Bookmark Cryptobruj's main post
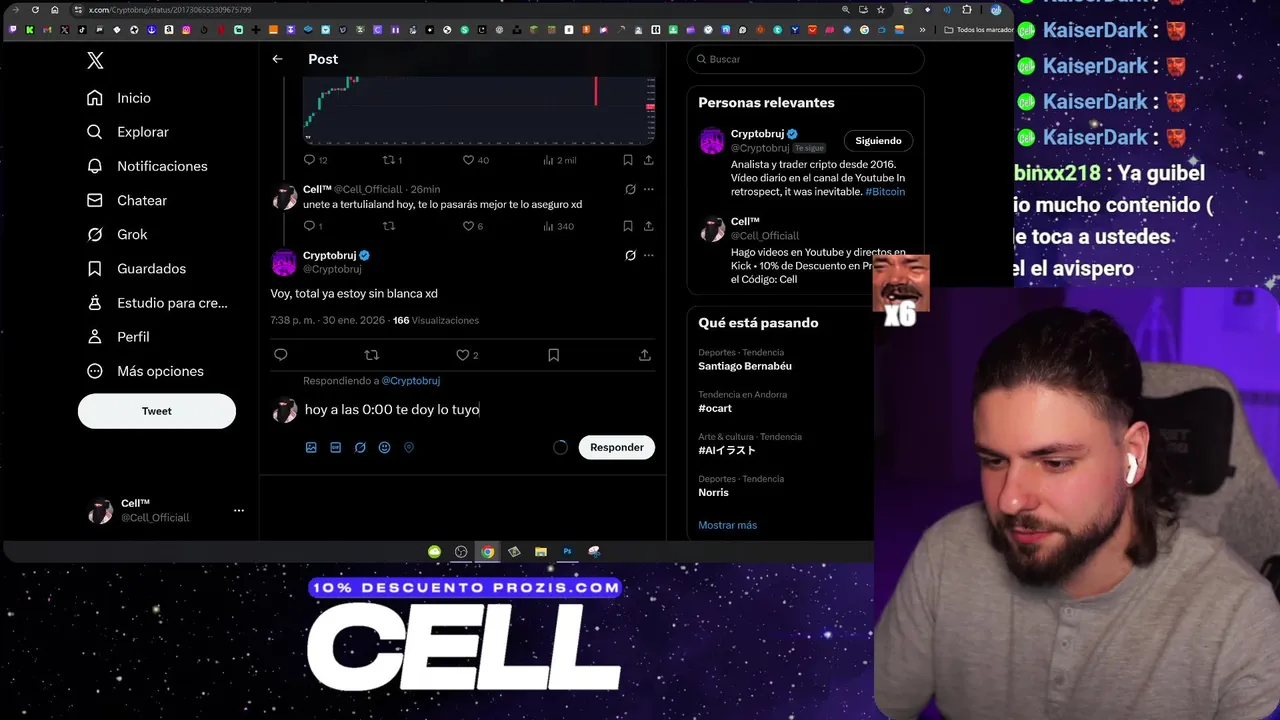 pos(553,355)
